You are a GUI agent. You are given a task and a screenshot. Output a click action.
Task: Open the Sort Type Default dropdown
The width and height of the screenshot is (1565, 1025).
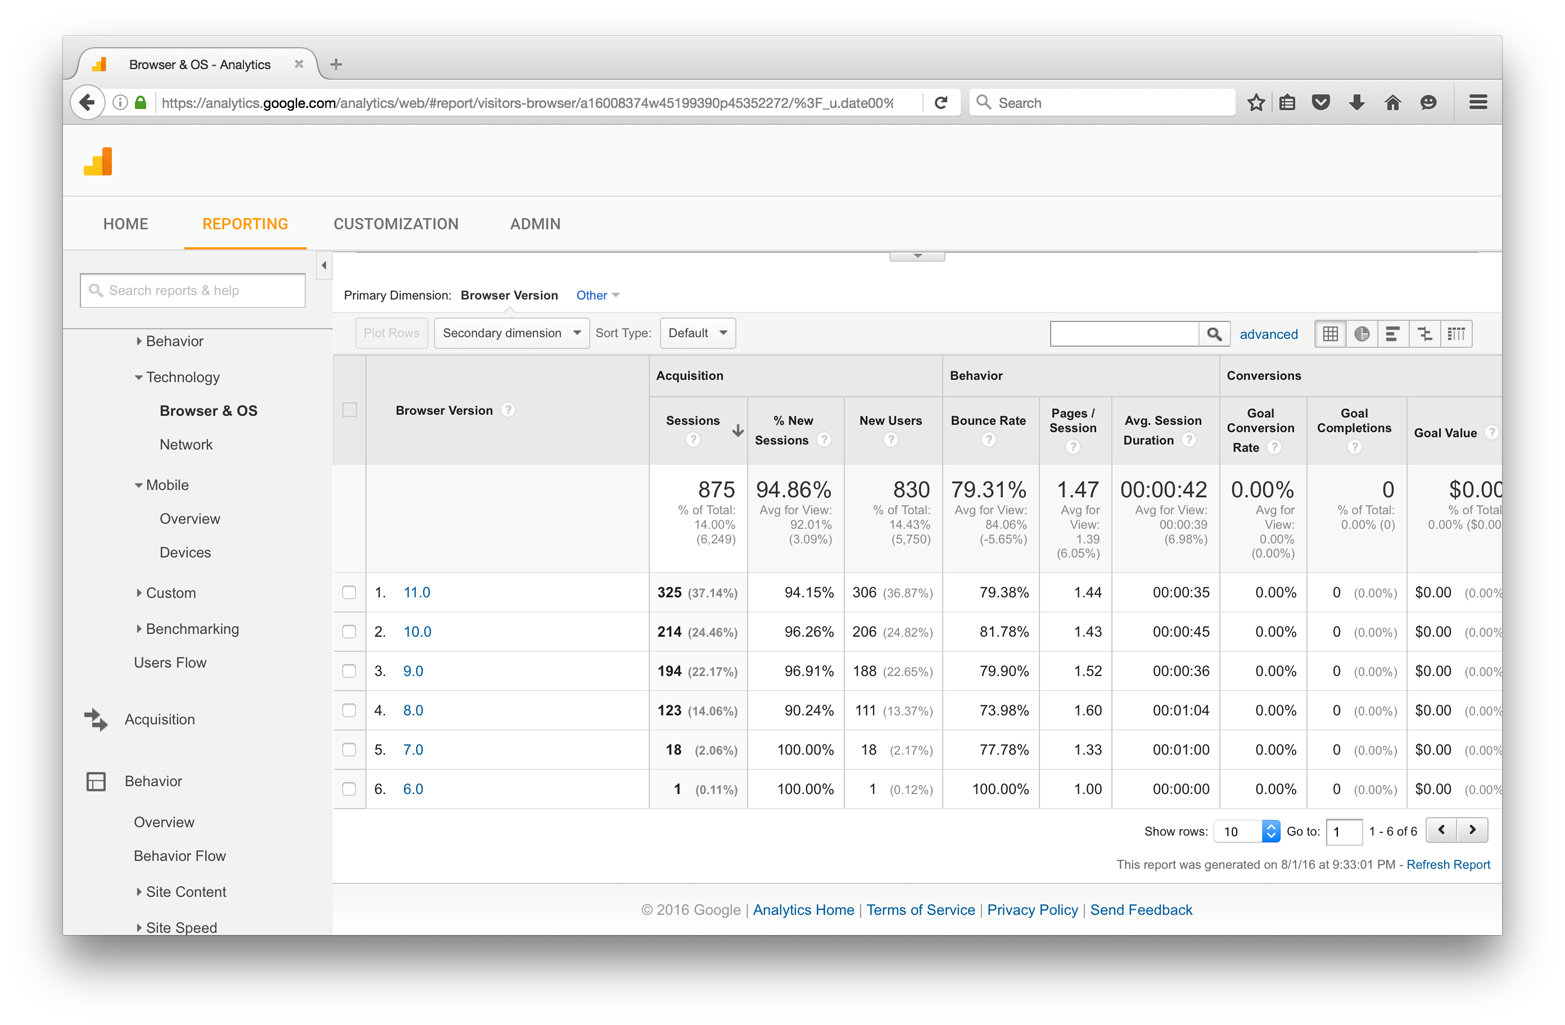(x=697, y=333)
